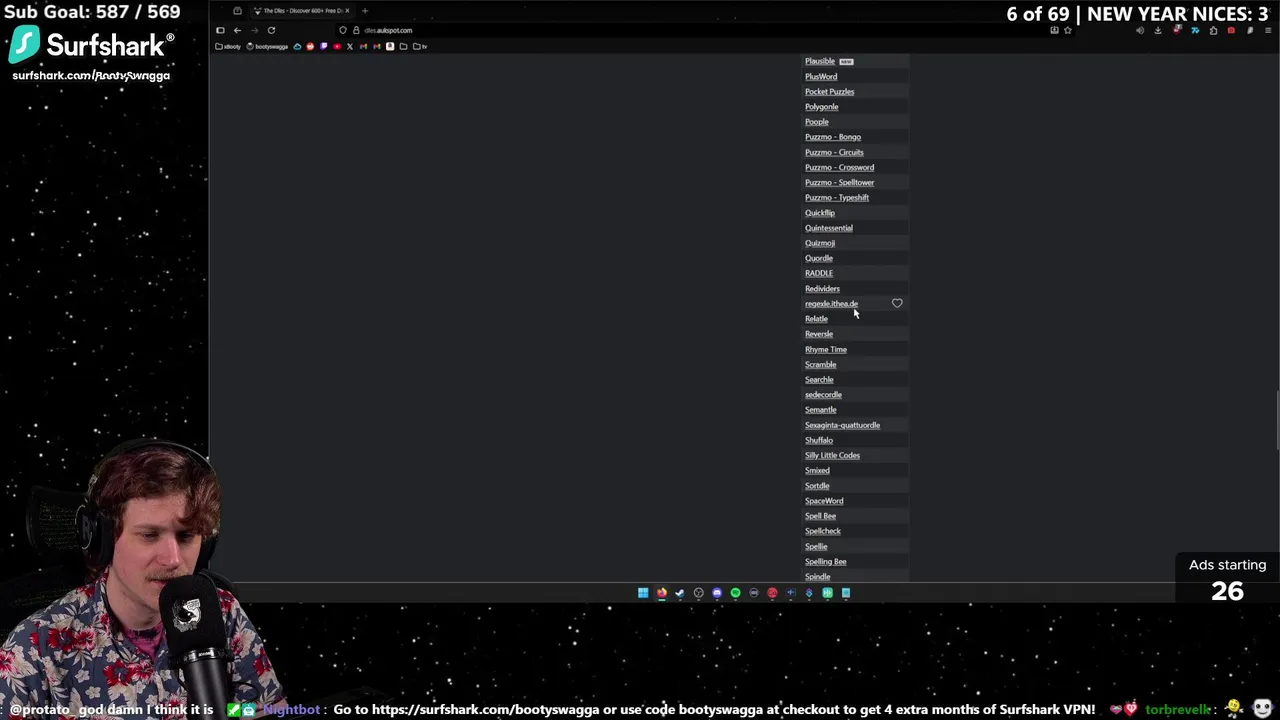Open the Redividers link
The image size is (1280, 720).
coord(822,289)
